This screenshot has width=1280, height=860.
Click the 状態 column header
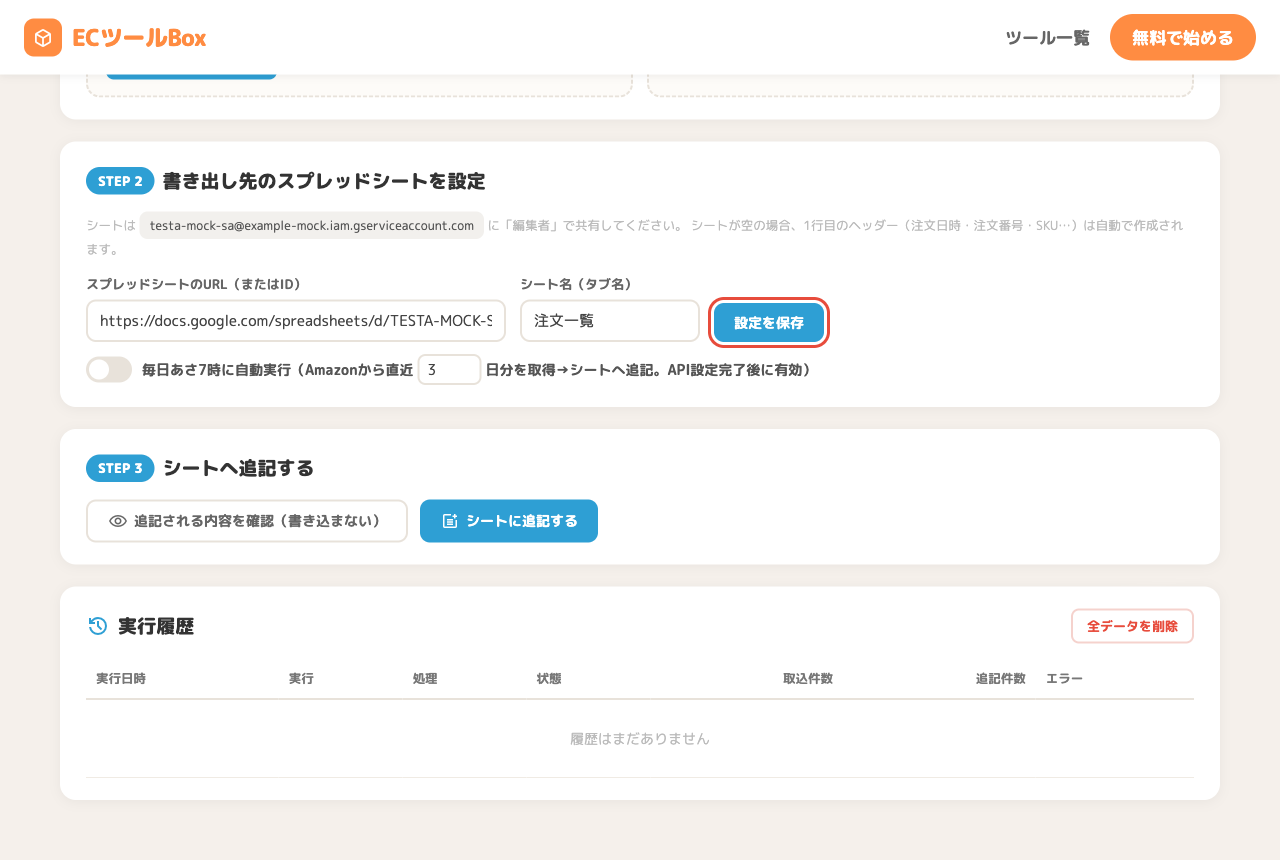(x=549, y=679)
